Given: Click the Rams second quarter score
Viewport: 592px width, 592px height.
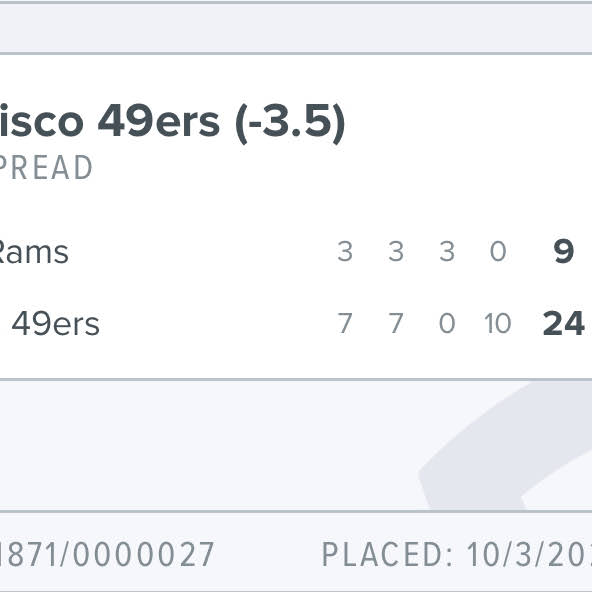Looking at the screenshot, I should [396, 251].
